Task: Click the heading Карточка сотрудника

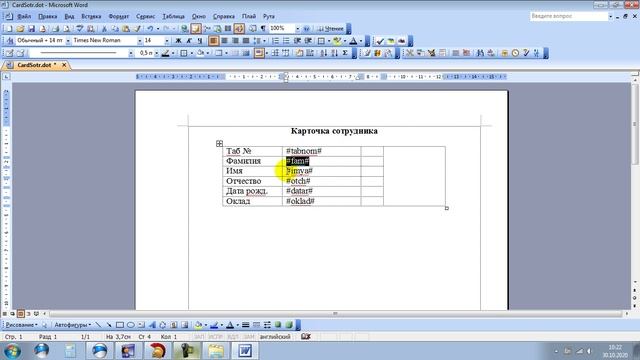Action: (x=334, y=131)
